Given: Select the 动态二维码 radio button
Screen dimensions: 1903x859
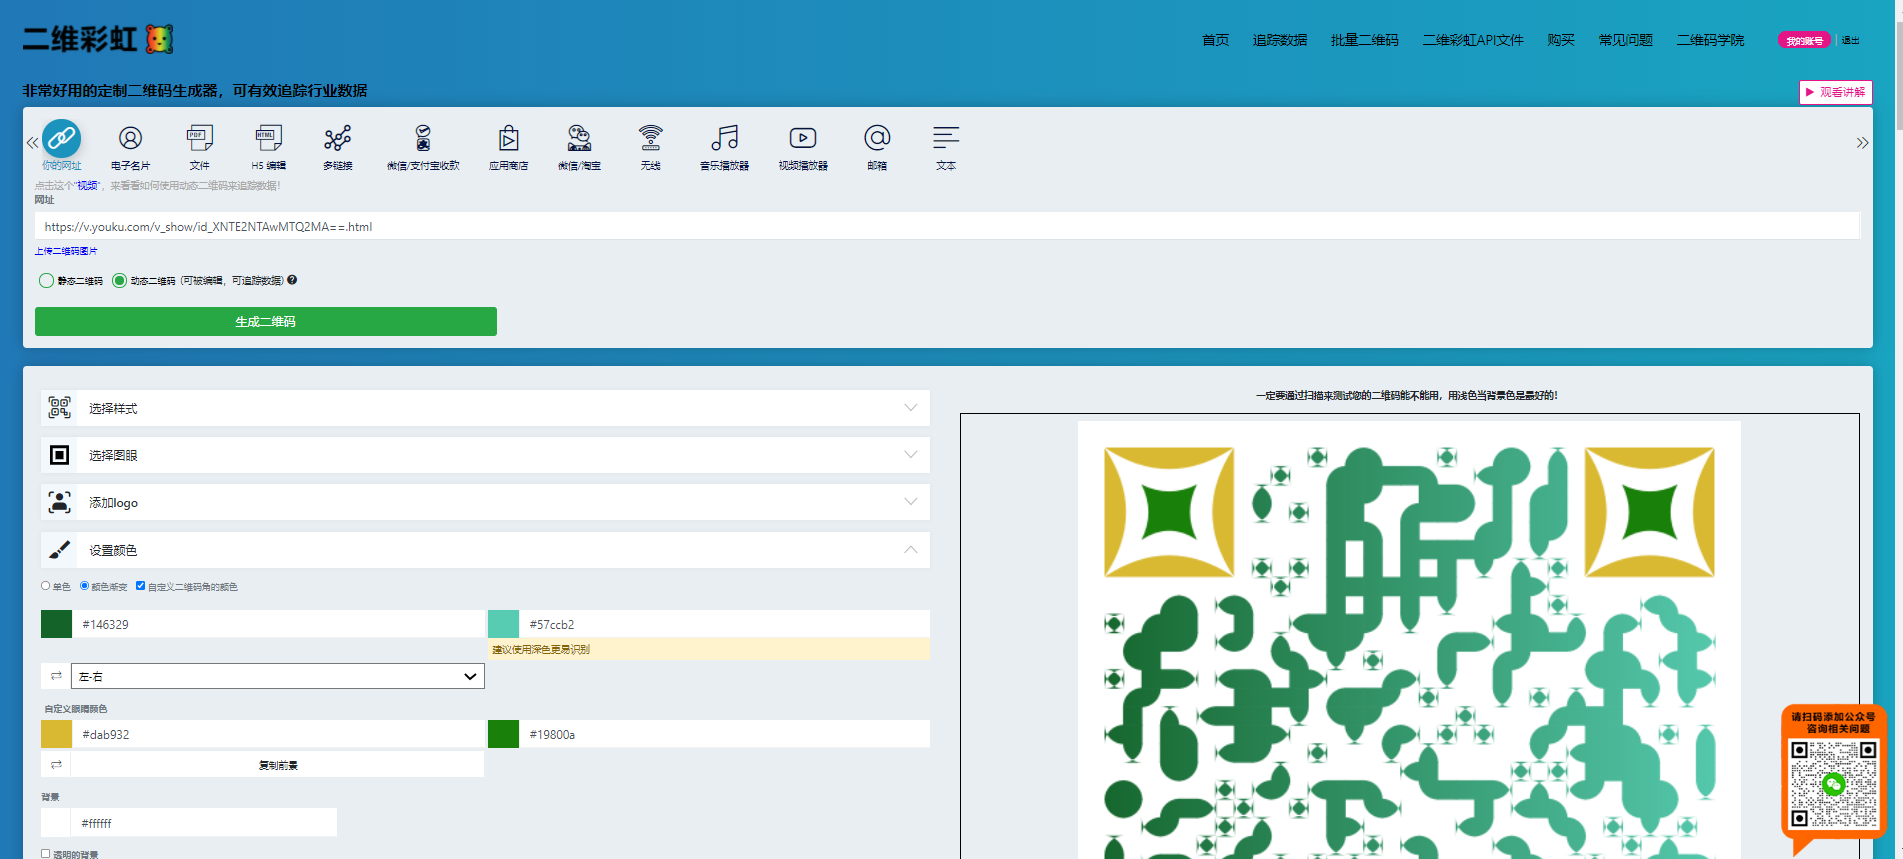Looking at the screenshot, I should click(x=120, y=280).
